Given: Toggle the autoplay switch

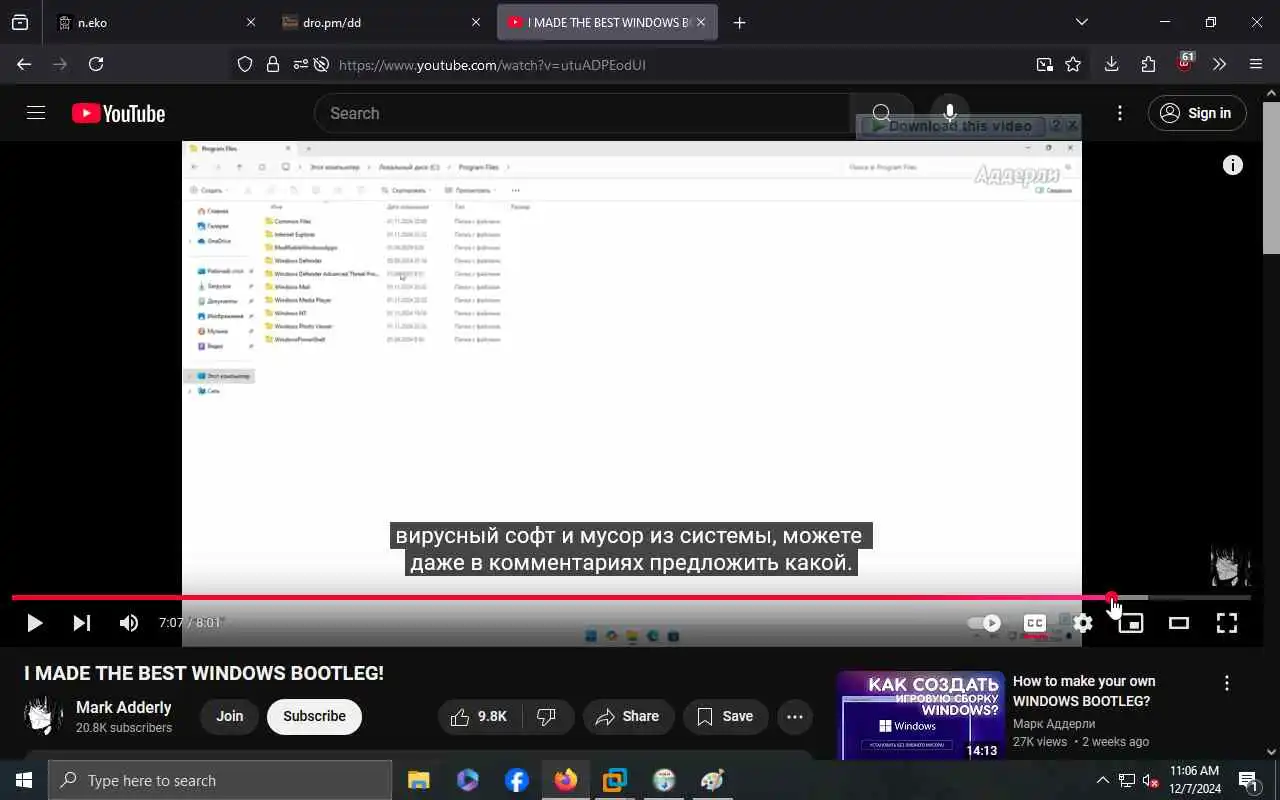Looking at the screenshot, I should click(984, 623).
